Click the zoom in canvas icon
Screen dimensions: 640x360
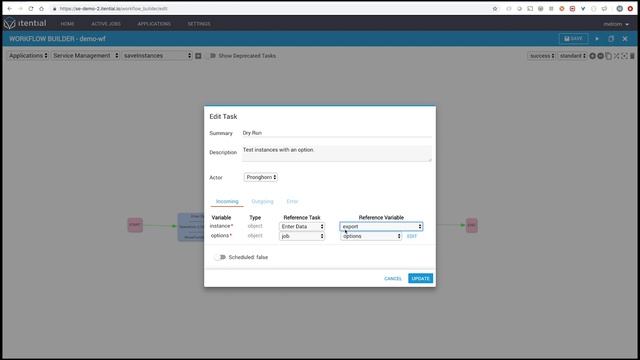click(592, 56)
